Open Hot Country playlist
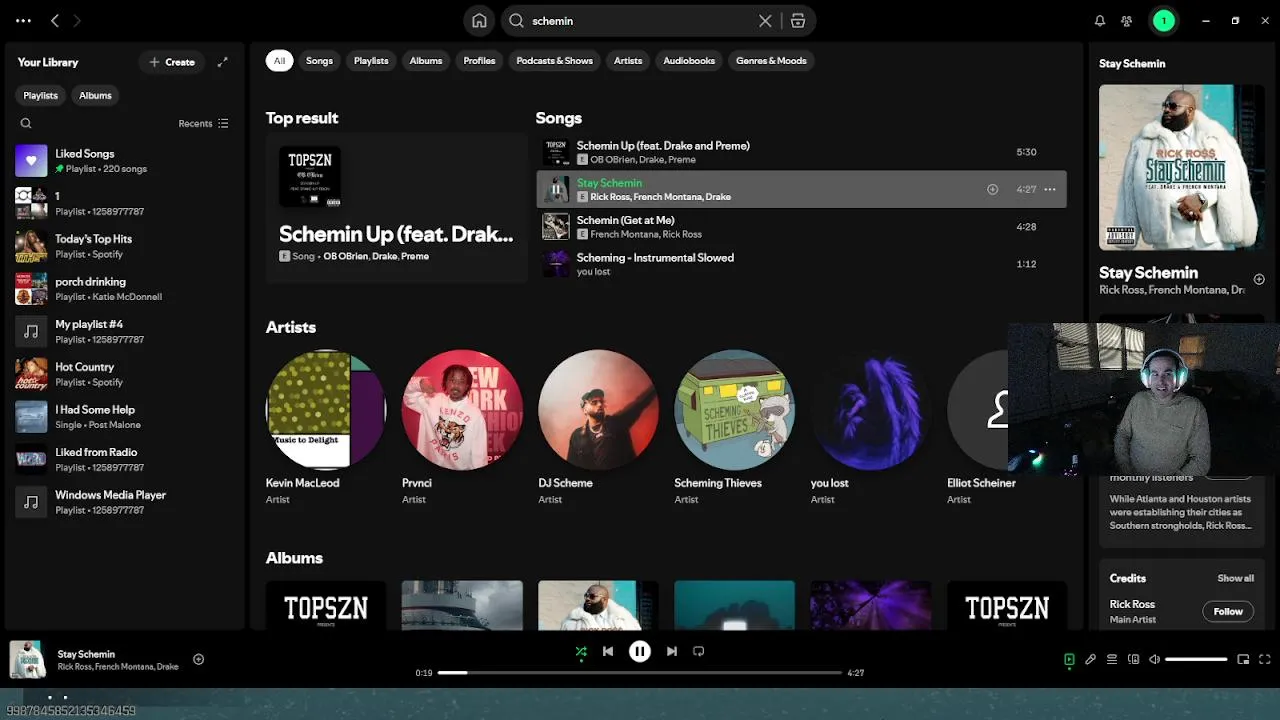This screenshot has width=1280, height=720. [x=124, y=374]
